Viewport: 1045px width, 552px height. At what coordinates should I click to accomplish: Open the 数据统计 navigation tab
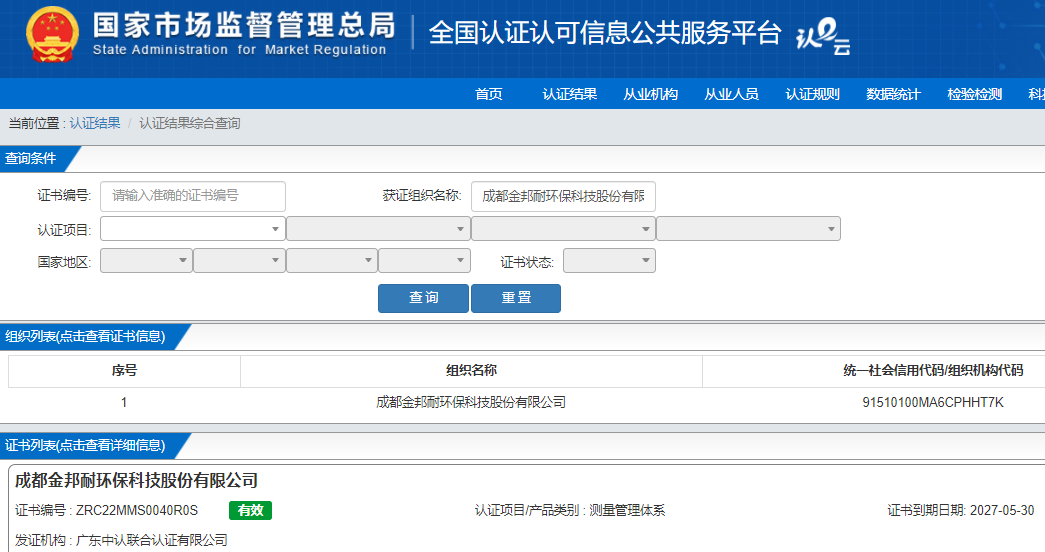click(x=893, y=94)
